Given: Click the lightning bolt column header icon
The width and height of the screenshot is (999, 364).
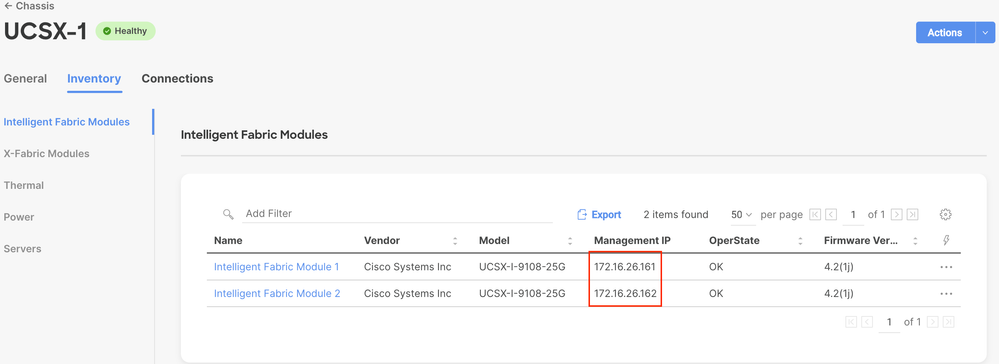Looking at the screenshot, I should pyautogui.click(x=946, y=240).
